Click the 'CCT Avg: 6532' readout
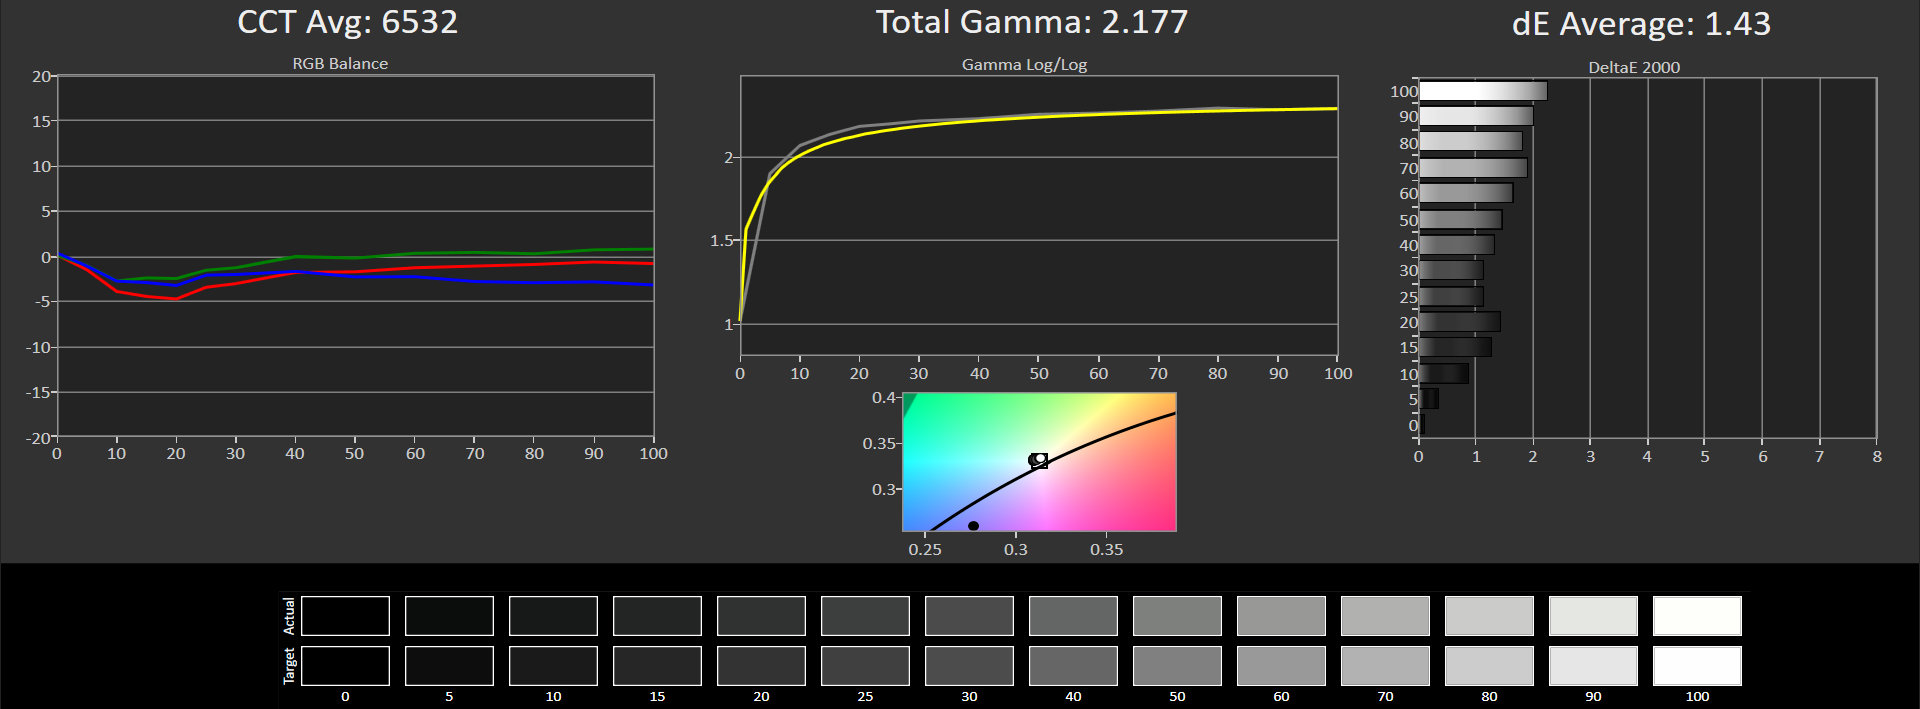 (x=347, y=22)
